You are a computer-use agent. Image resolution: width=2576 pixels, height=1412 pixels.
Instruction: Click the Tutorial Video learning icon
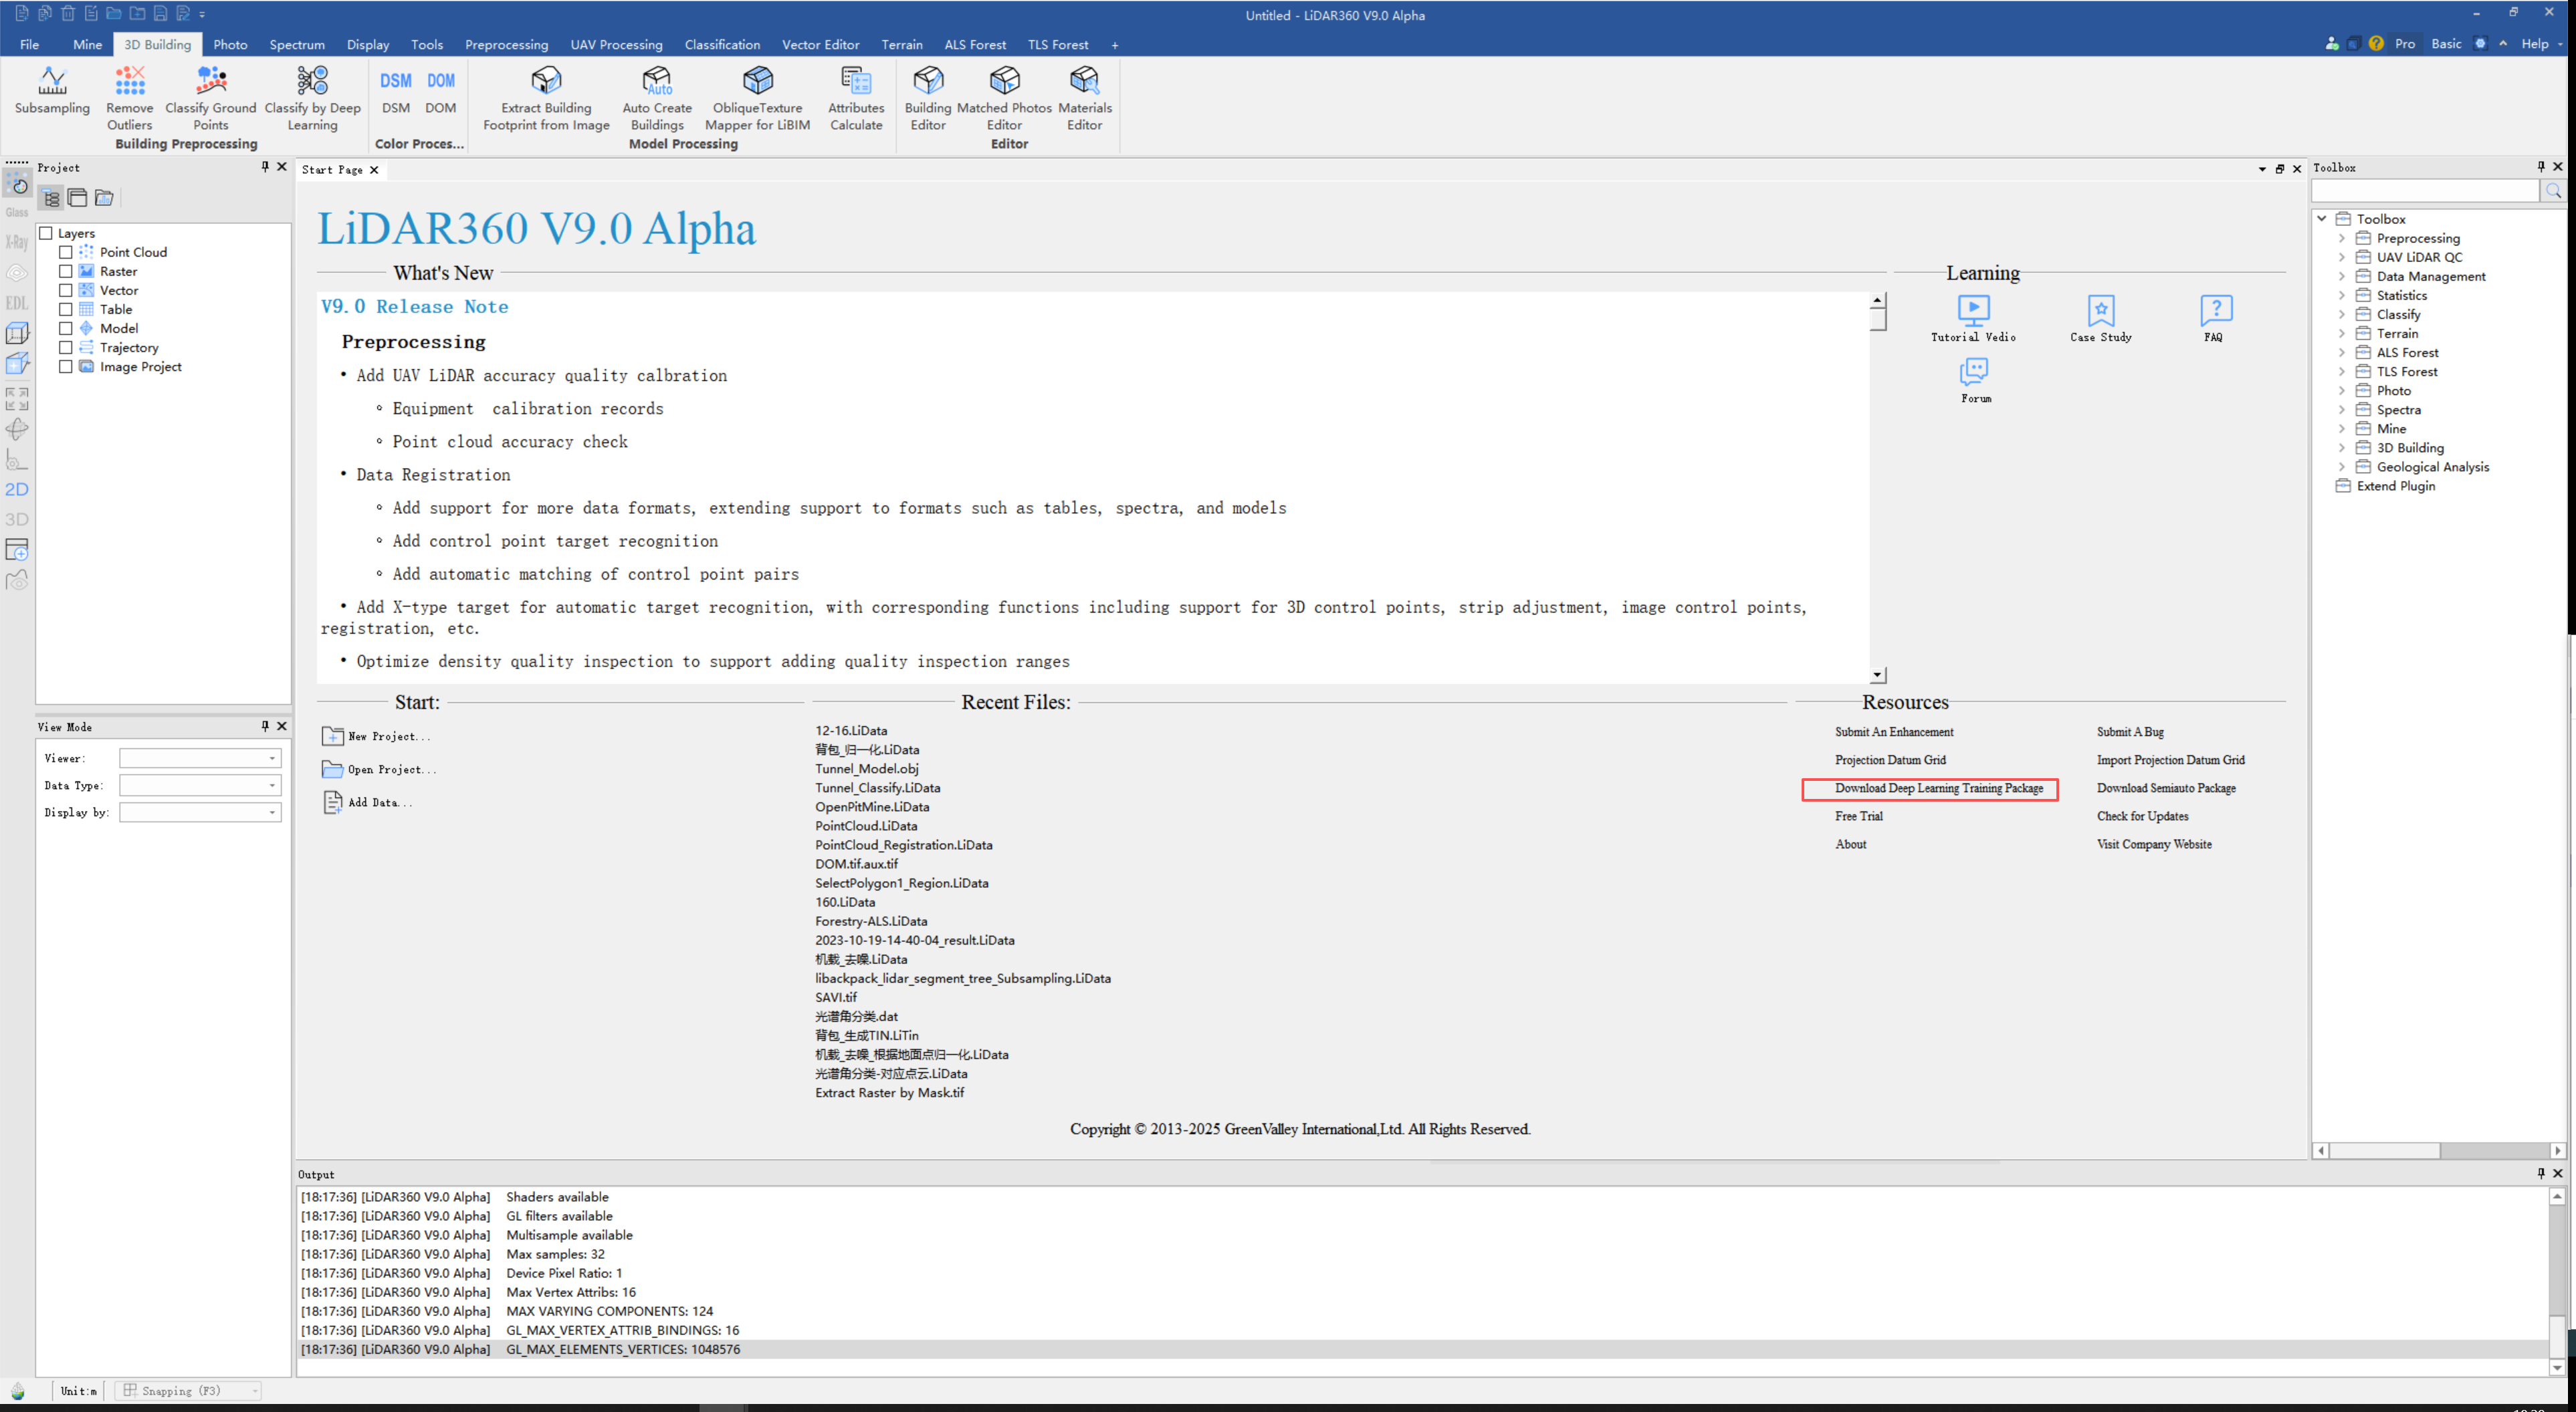(1973, 311)
